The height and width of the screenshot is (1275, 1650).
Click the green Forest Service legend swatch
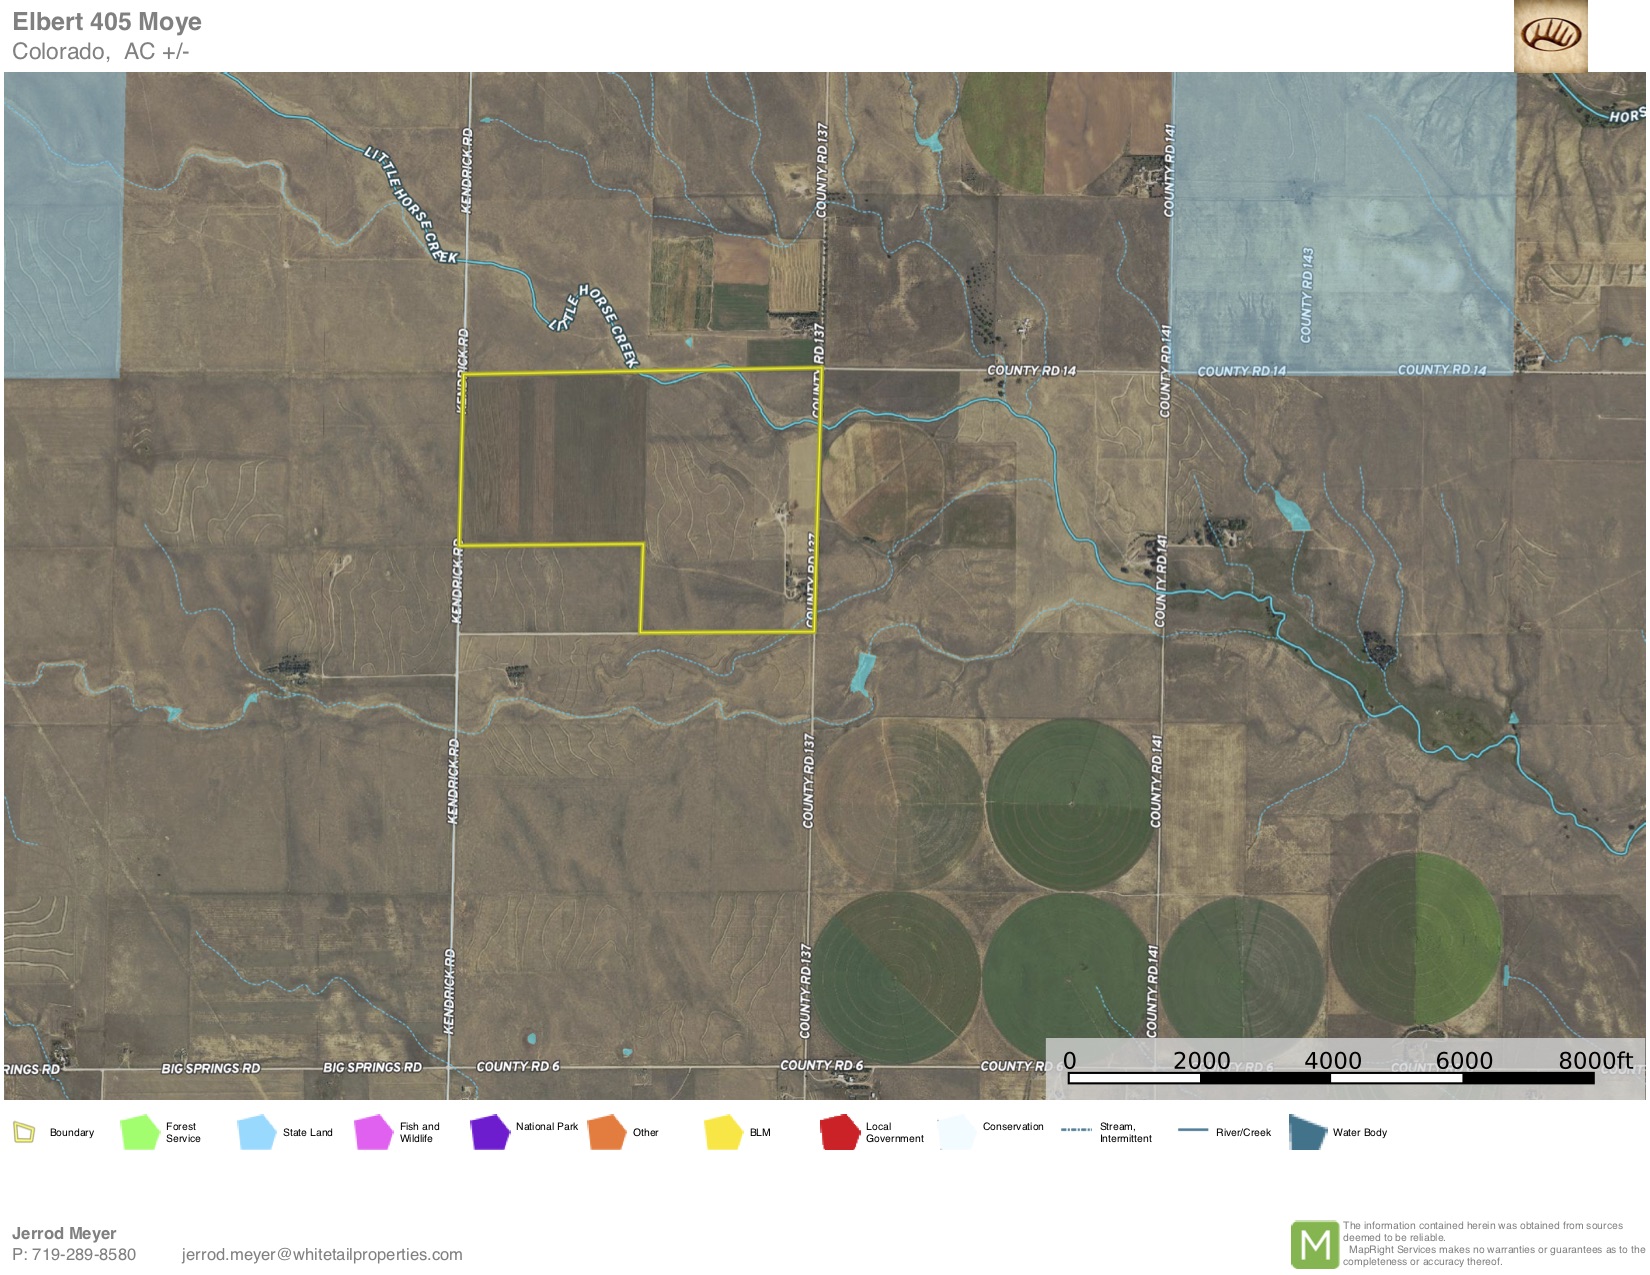(x=140, y=1132)
